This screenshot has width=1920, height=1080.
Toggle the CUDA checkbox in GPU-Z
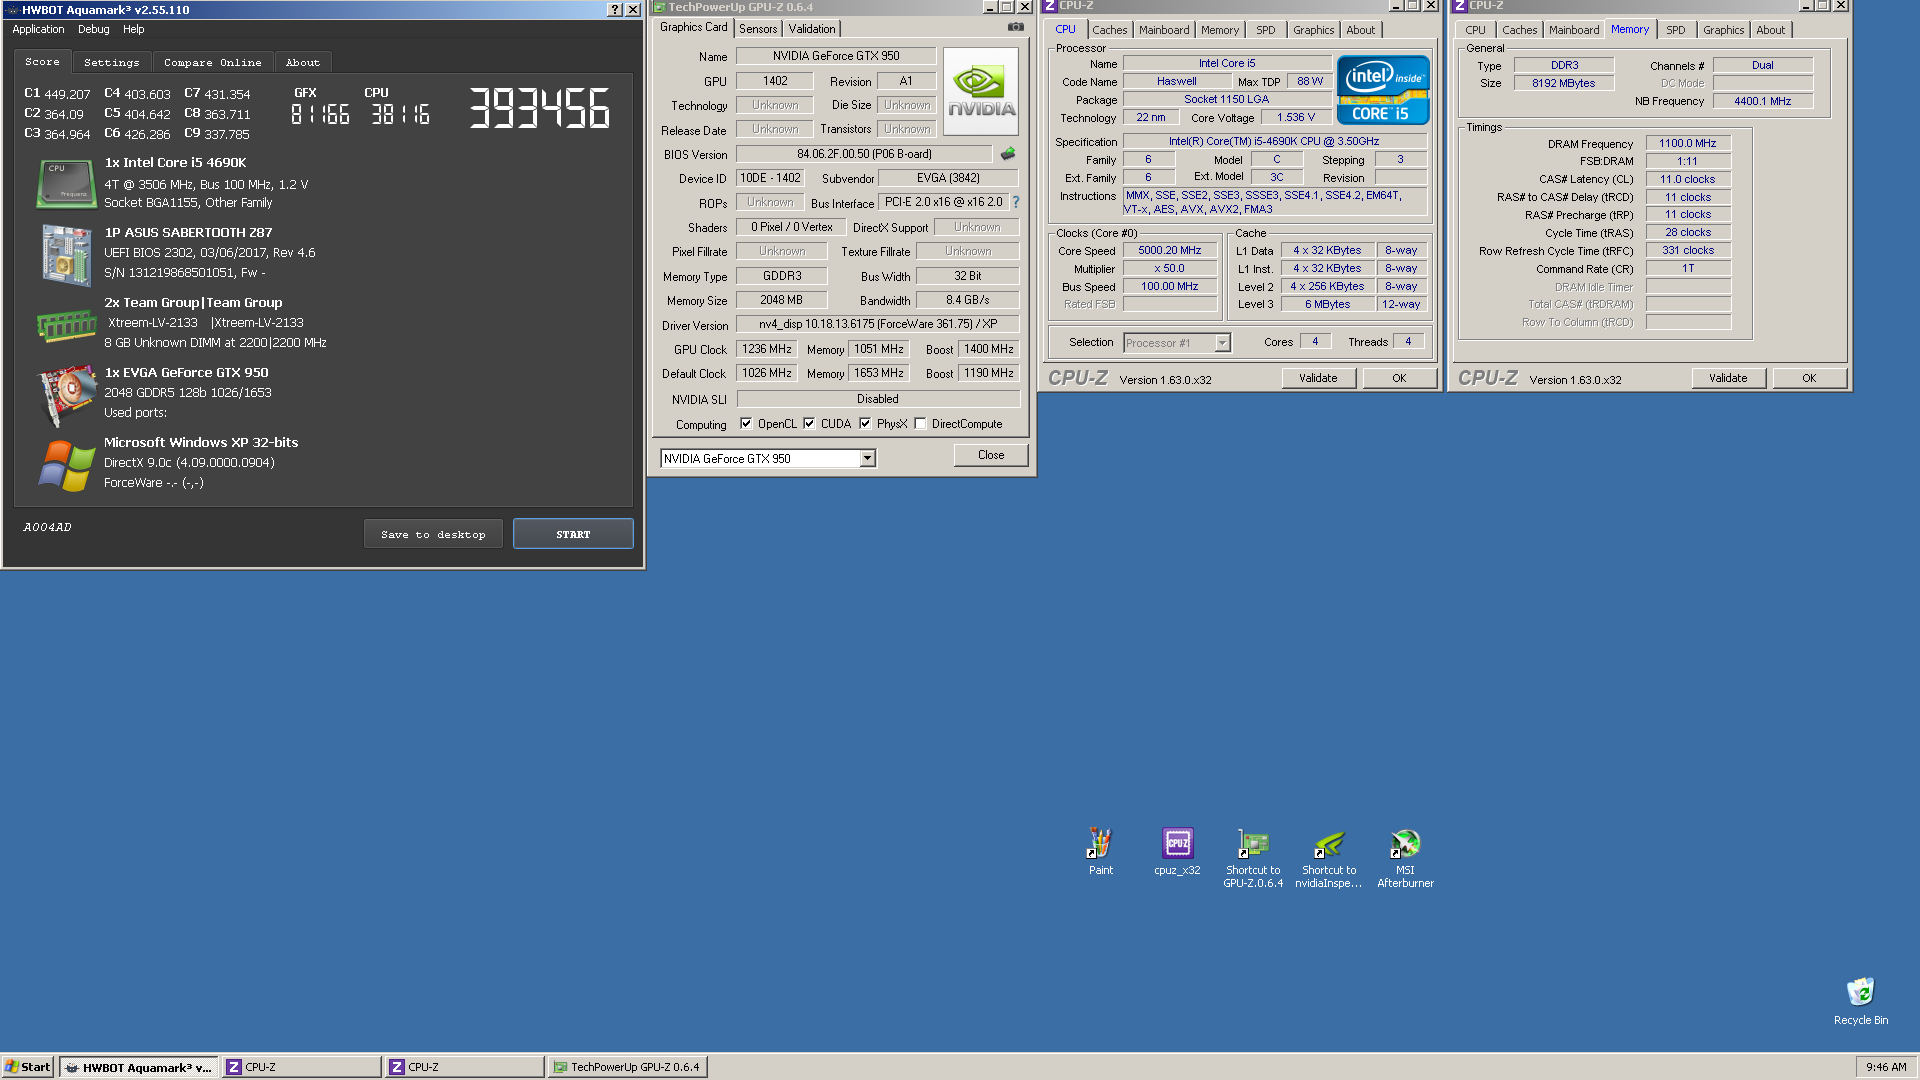(809, 424)
